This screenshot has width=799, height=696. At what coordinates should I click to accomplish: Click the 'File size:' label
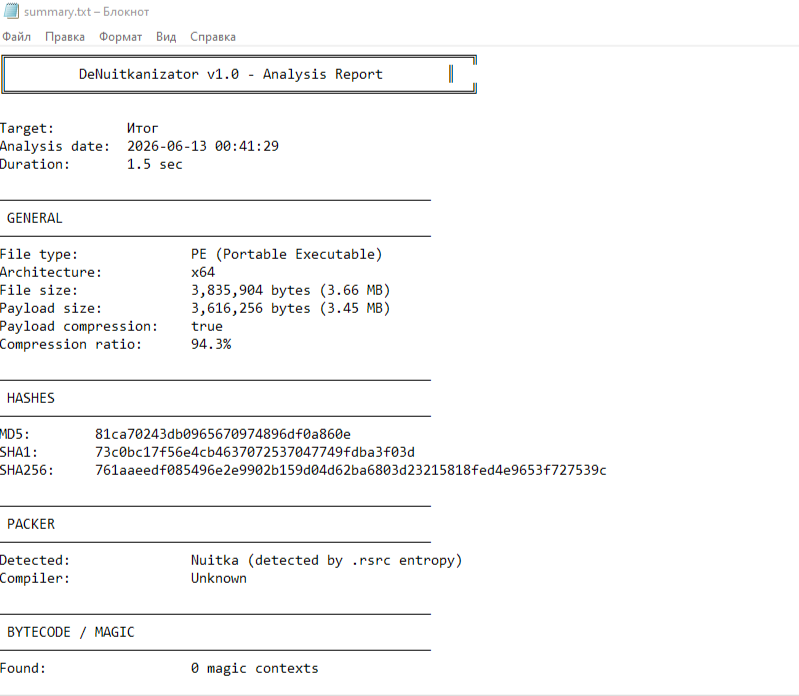[39, 290]
